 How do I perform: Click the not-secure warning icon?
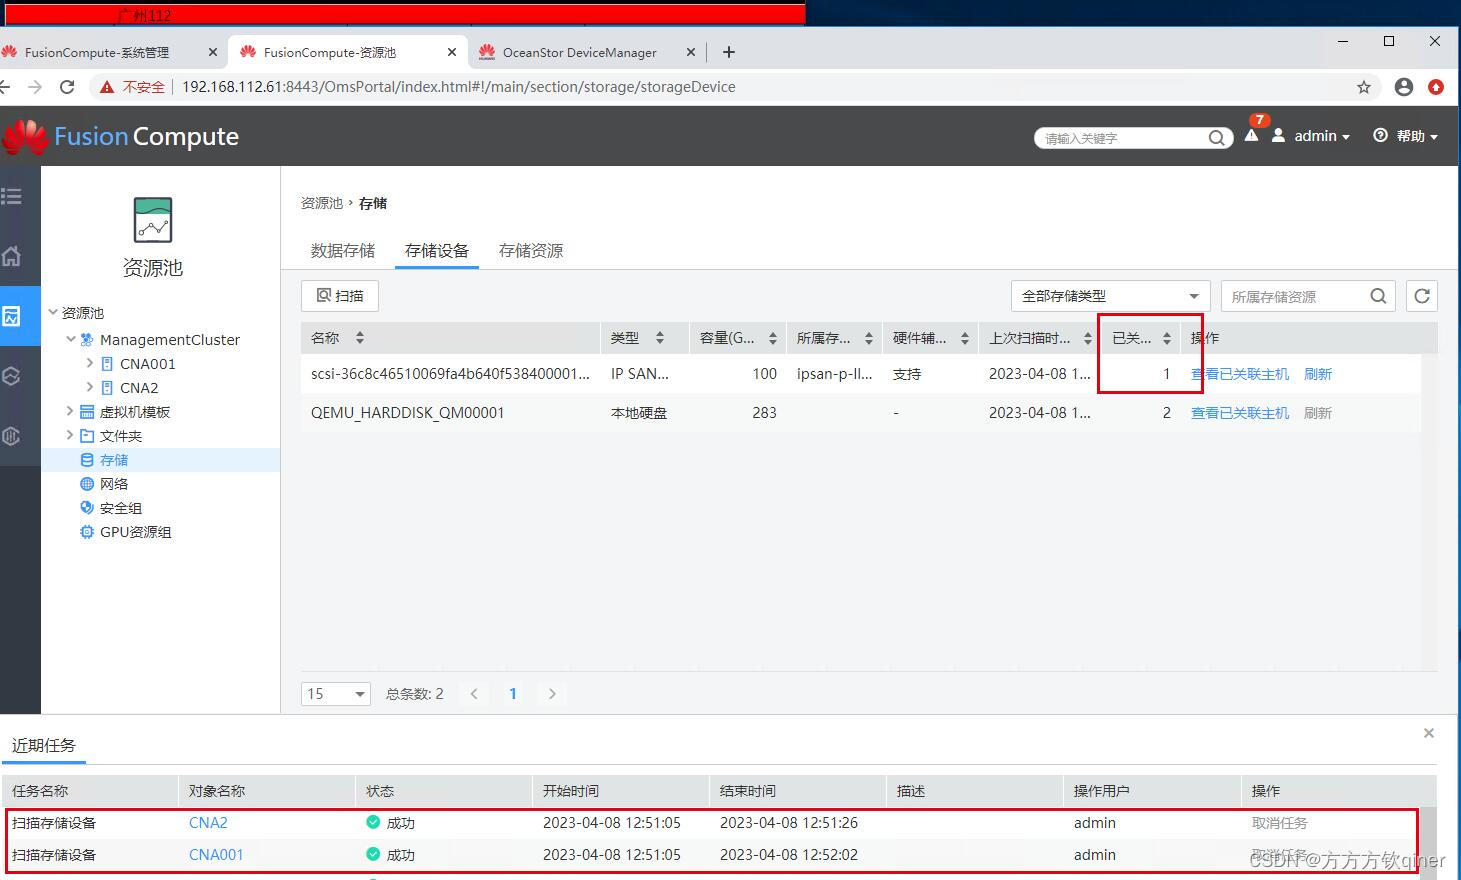point(107,87)
